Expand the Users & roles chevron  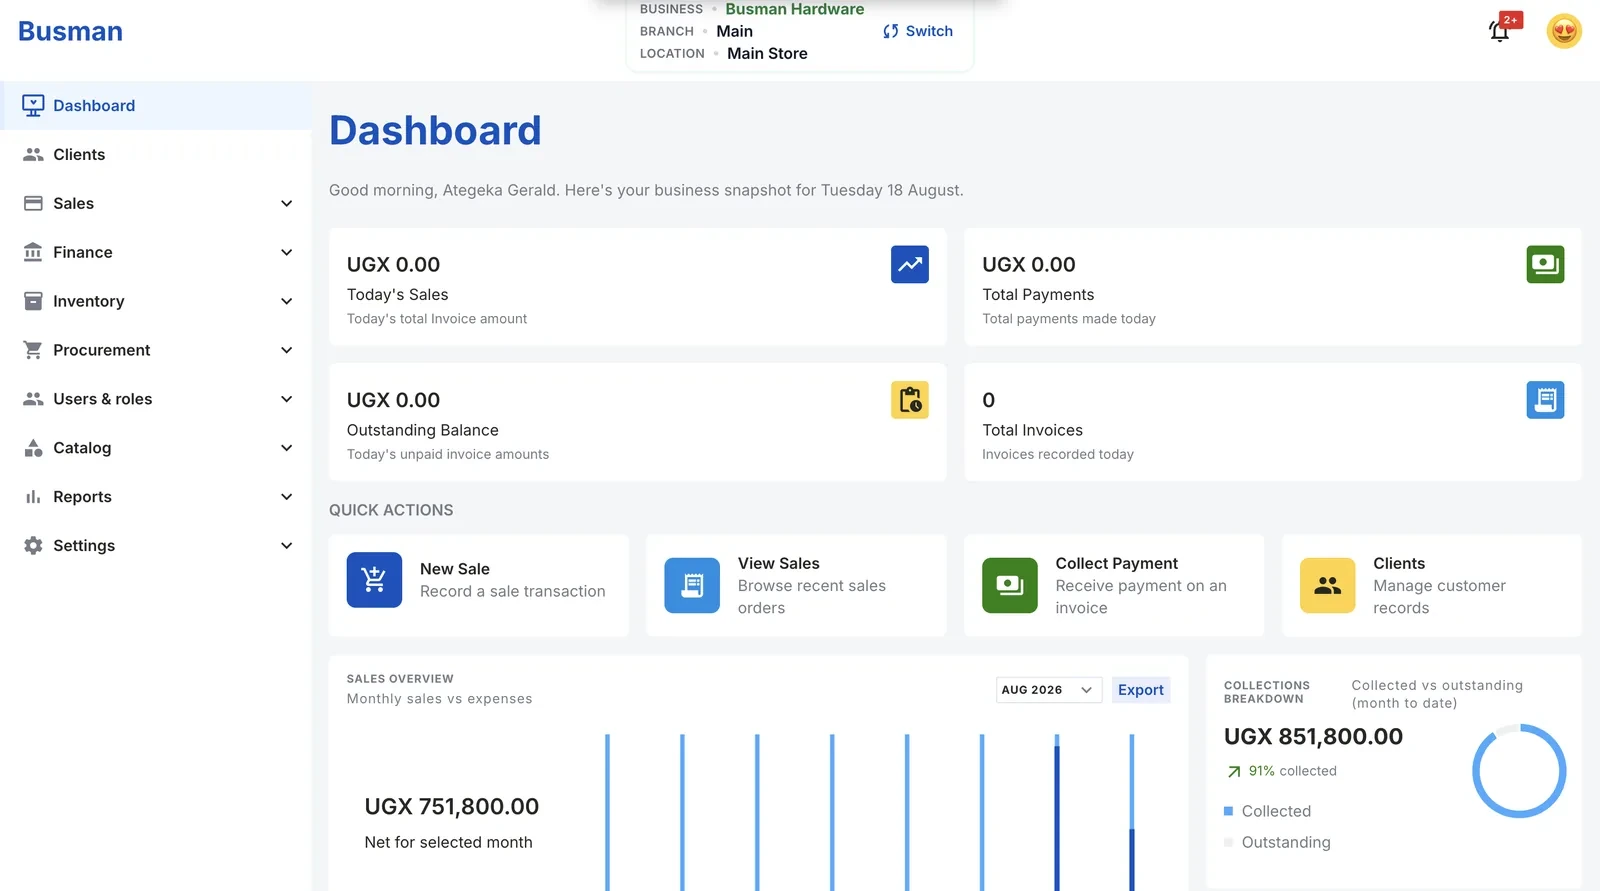coord(287,399)
